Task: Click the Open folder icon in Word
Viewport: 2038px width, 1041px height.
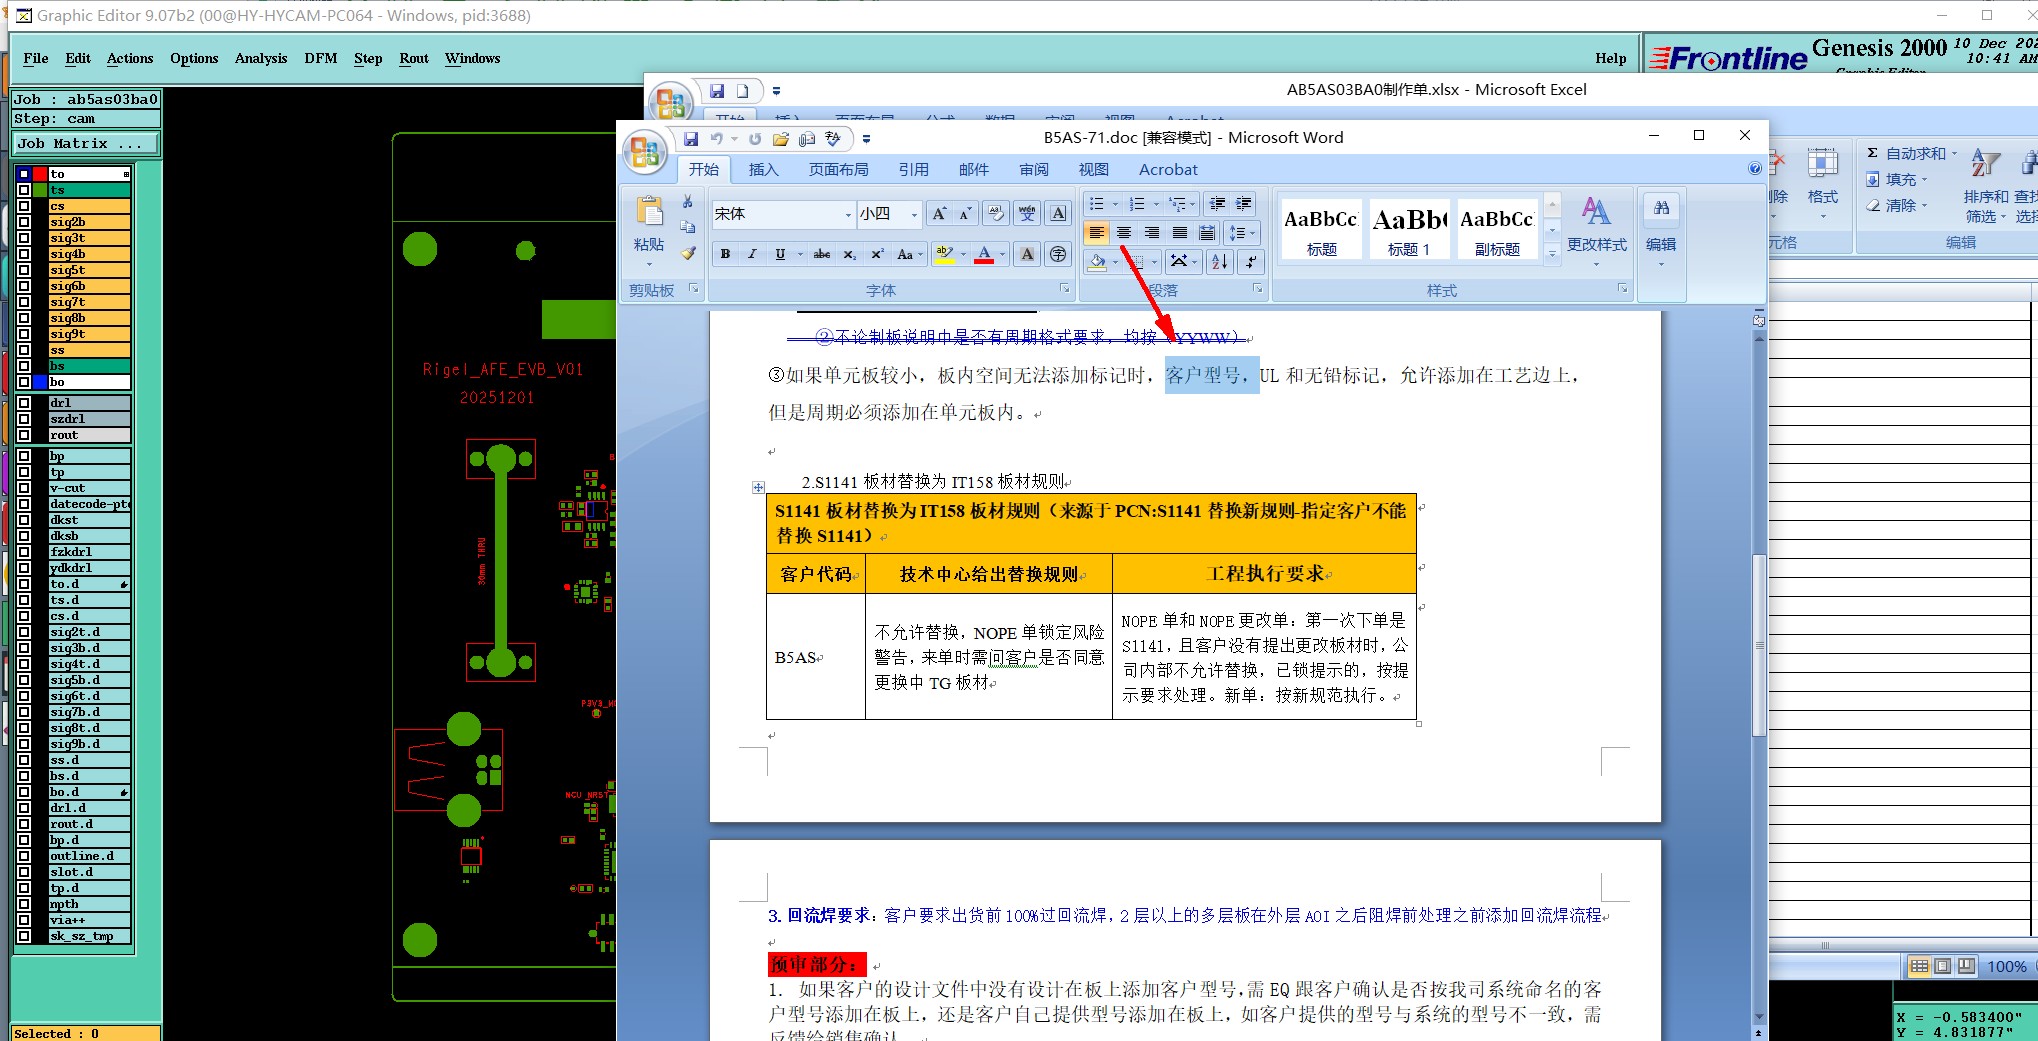Action: 781,138
